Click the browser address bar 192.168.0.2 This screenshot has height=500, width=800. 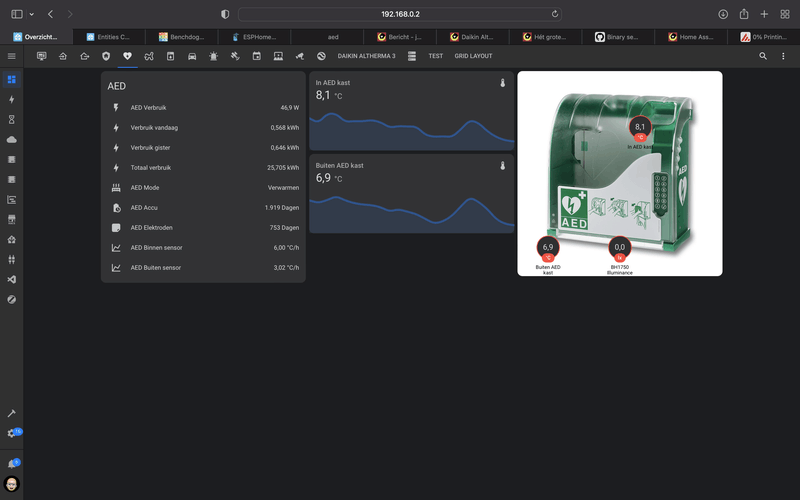[400, 14]
